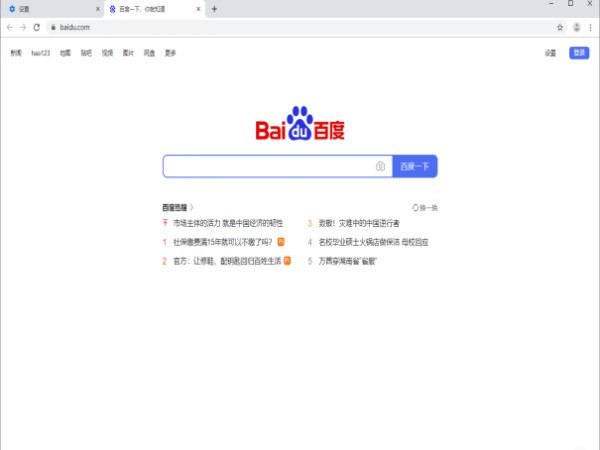600x450 pixels.
Task: Click the browser forward arrow
Action: point(23,28)
